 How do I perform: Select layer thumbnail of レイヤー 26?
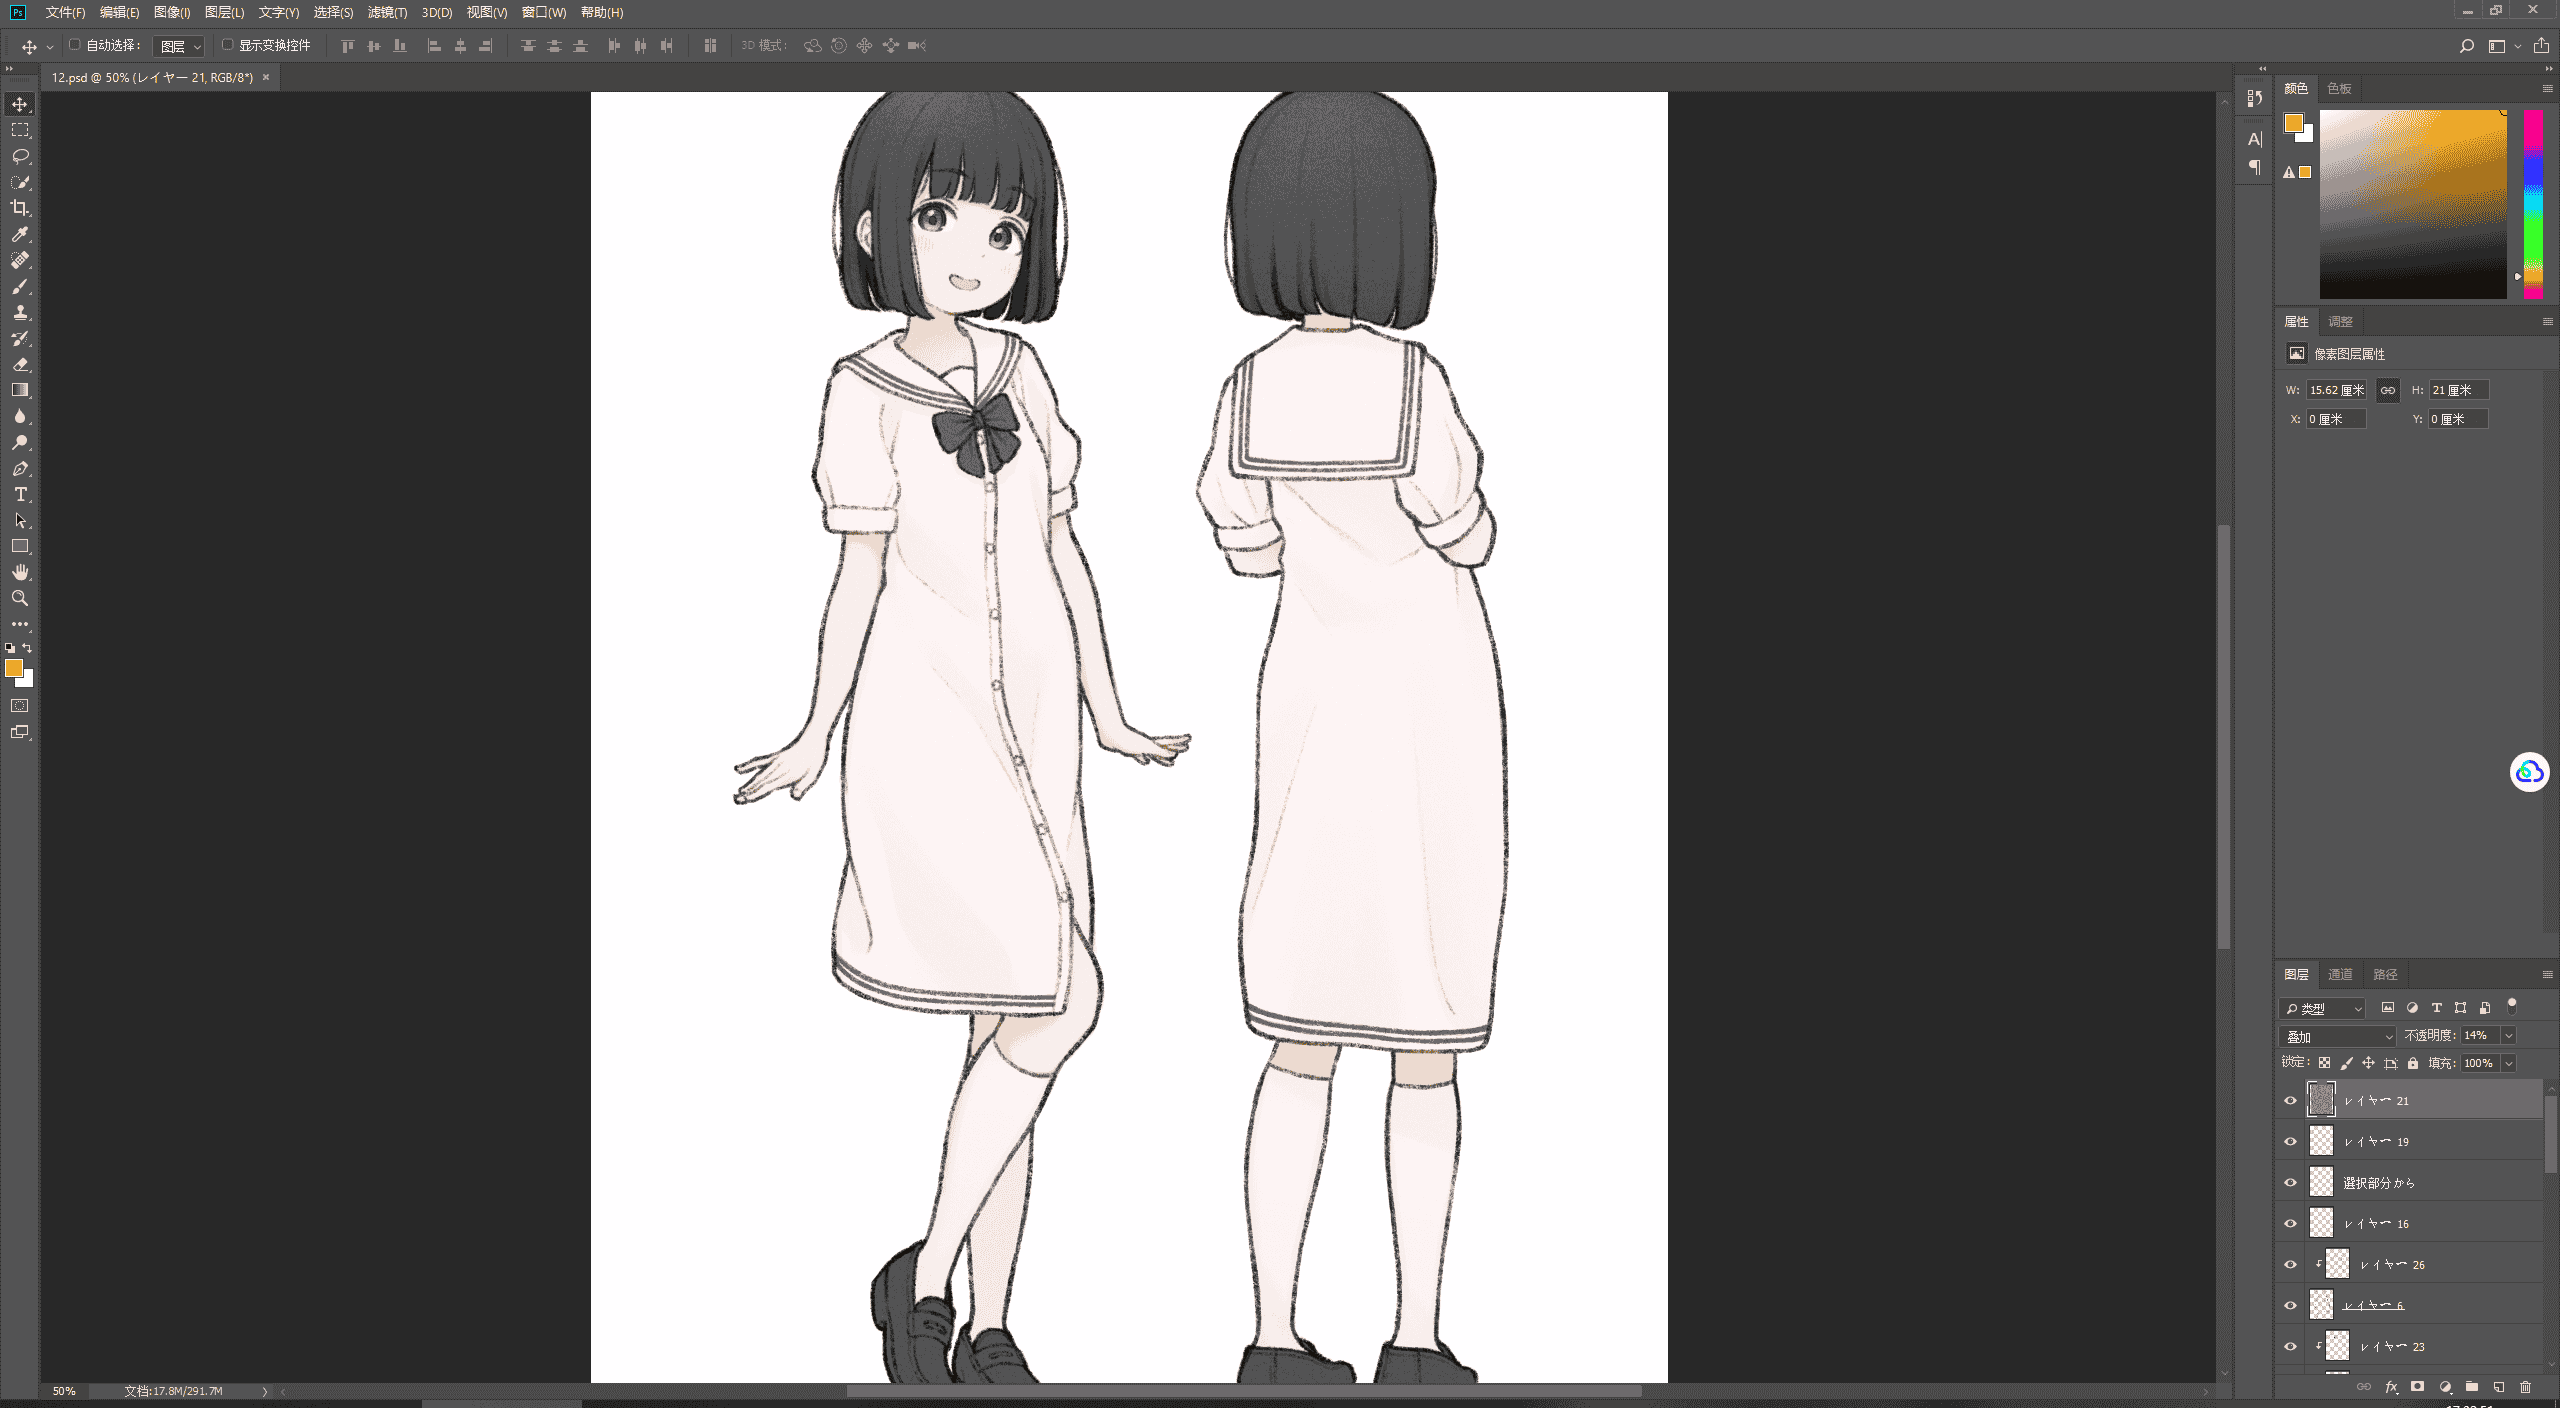pos(2337,1264)
